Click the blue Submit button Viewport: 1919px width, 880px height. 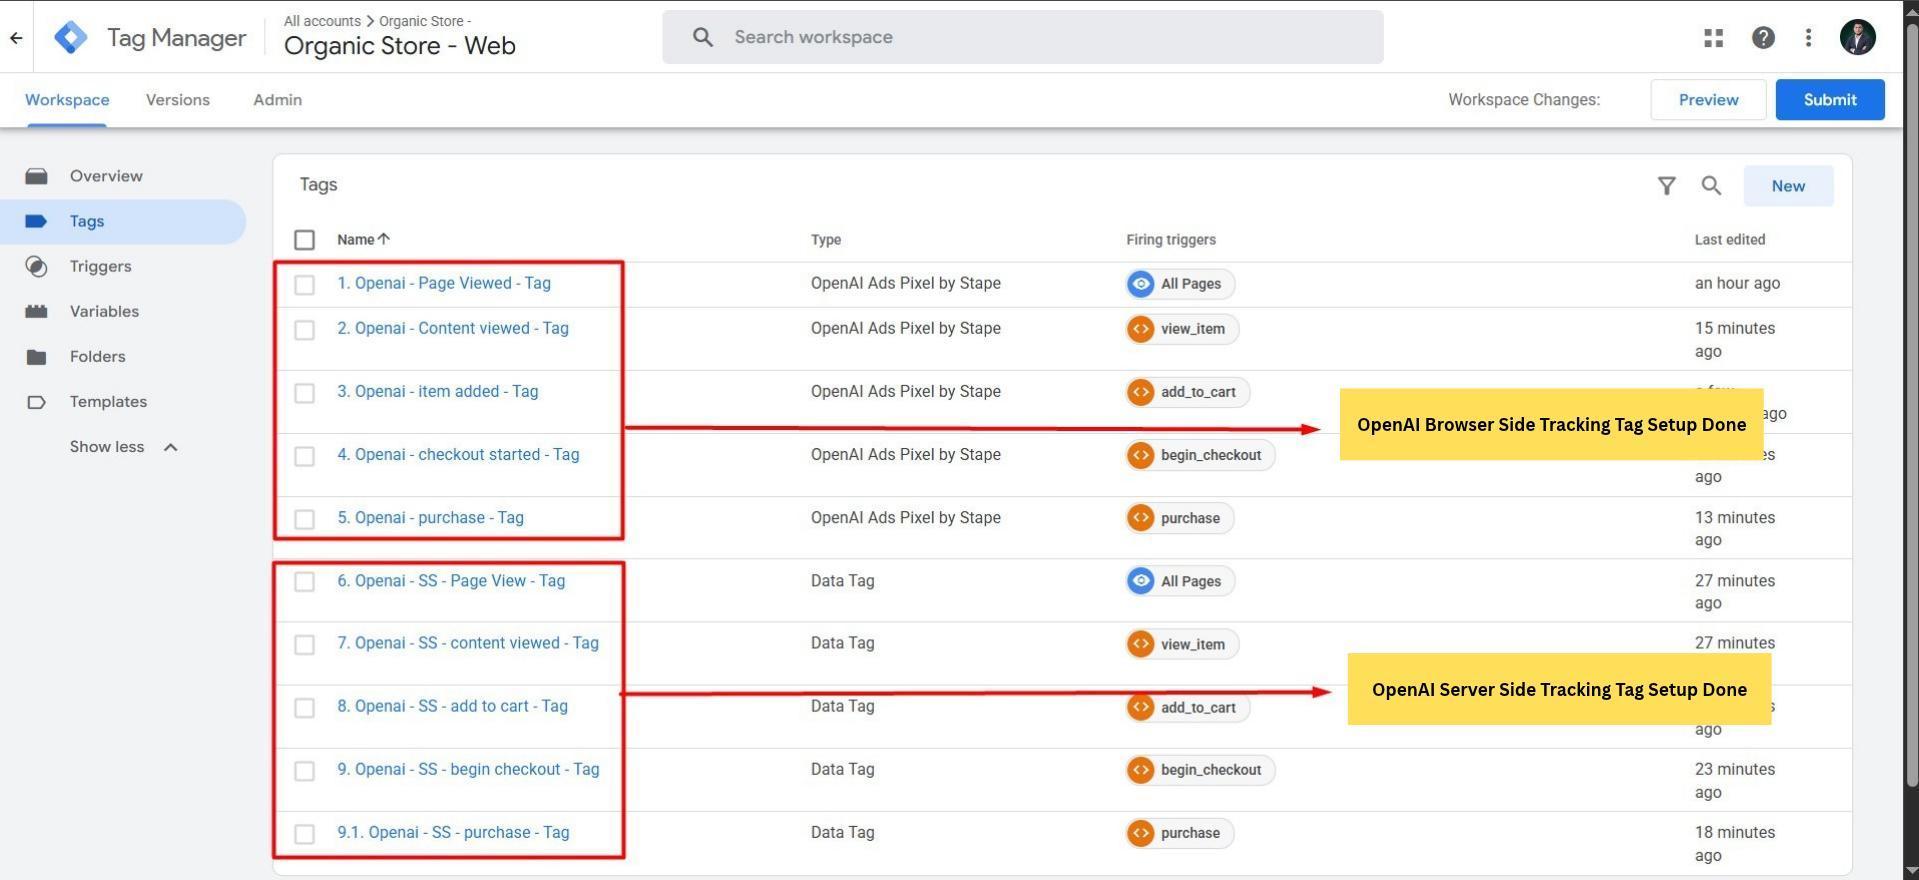[x=1830, y=100]
